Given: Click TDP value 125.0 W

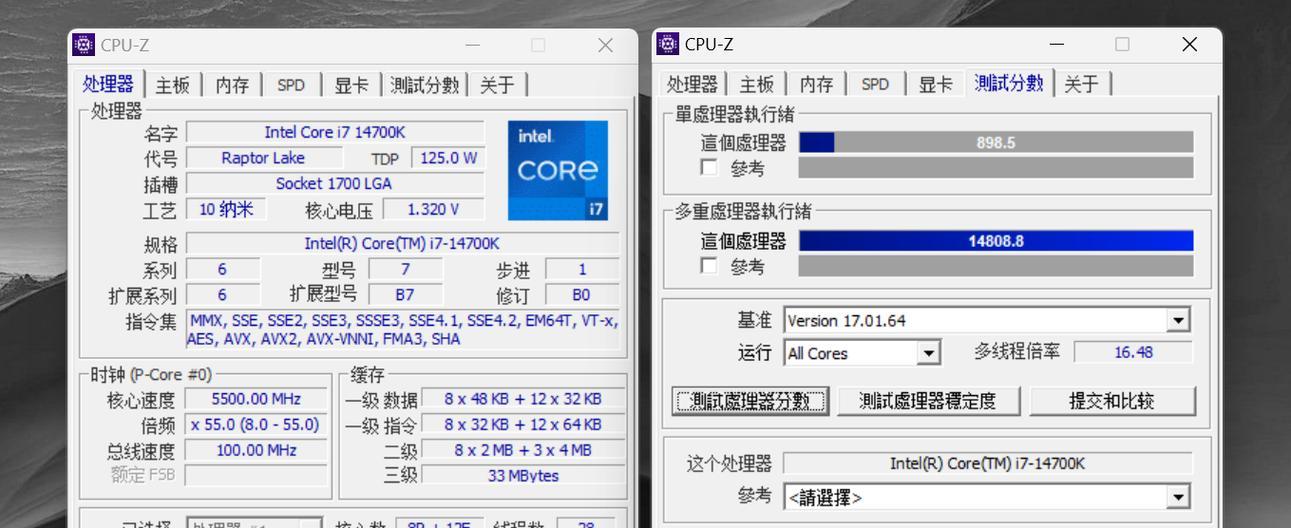Looking at the screenshot, I should (x=447, y=158).
